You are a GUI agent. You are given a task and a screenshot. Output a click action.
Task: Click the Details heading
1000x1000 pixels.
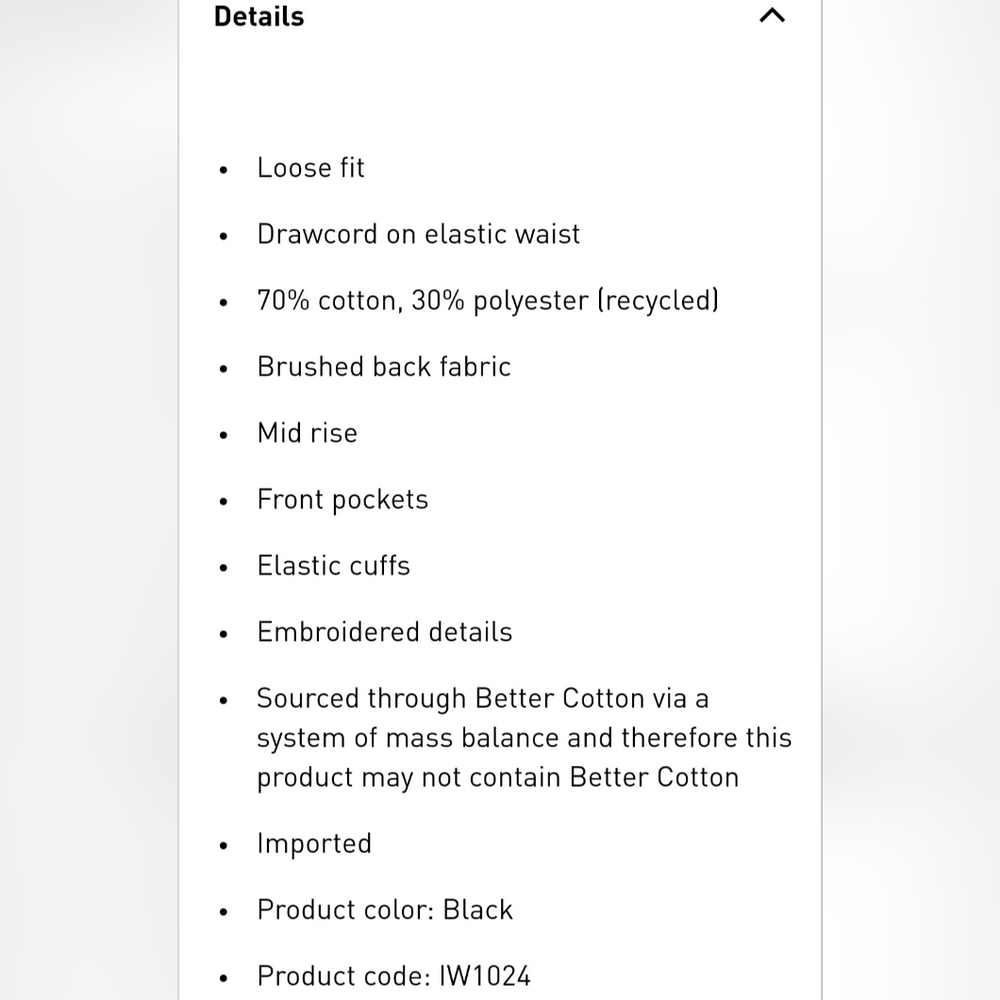(259, 17)
